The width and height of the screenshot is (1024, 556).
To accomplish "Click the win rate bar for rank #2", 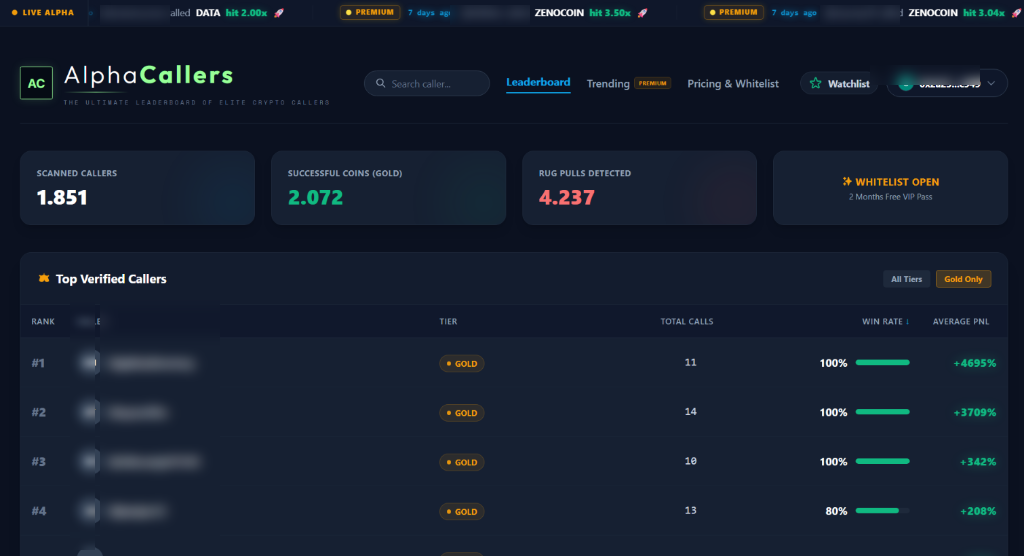I will 882,412.
